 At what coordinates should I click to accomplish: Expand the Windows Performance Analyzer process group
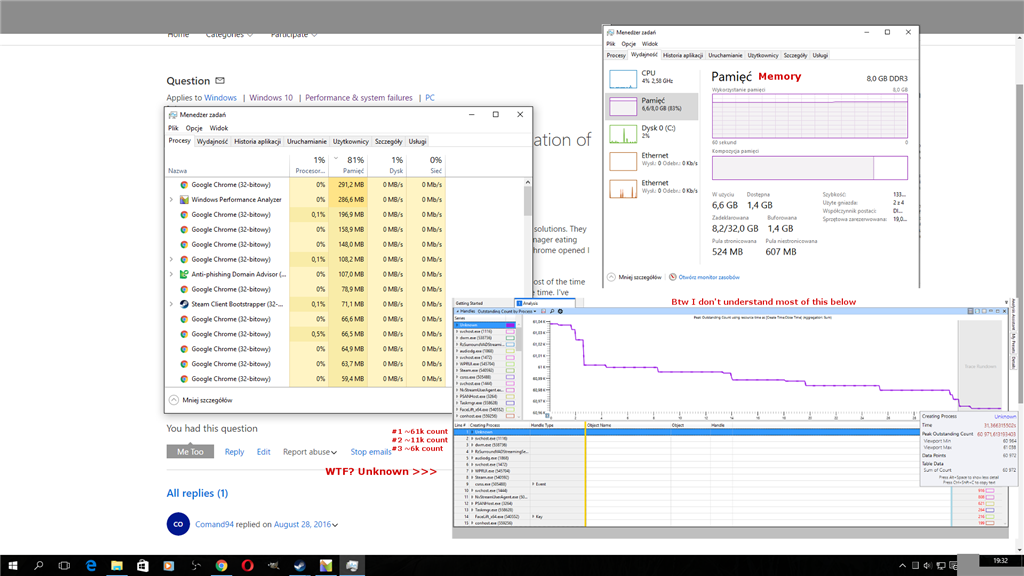click(x=172, y=200)
